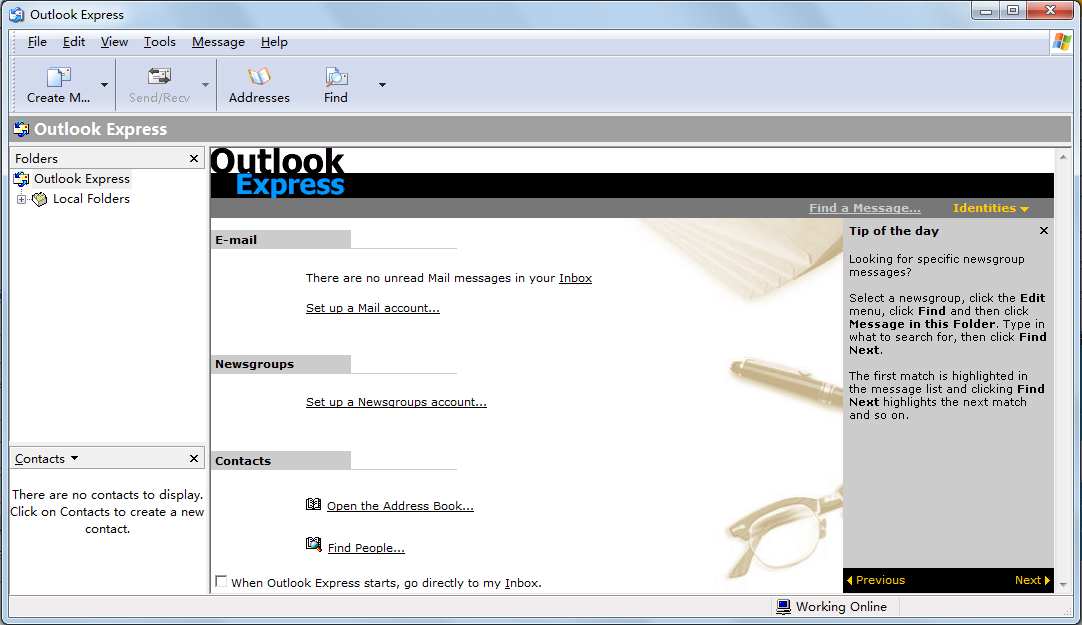Screen dimensions: 1082x625
Task: Click the Folders pane header label
Action: click(x=37, y=159)
